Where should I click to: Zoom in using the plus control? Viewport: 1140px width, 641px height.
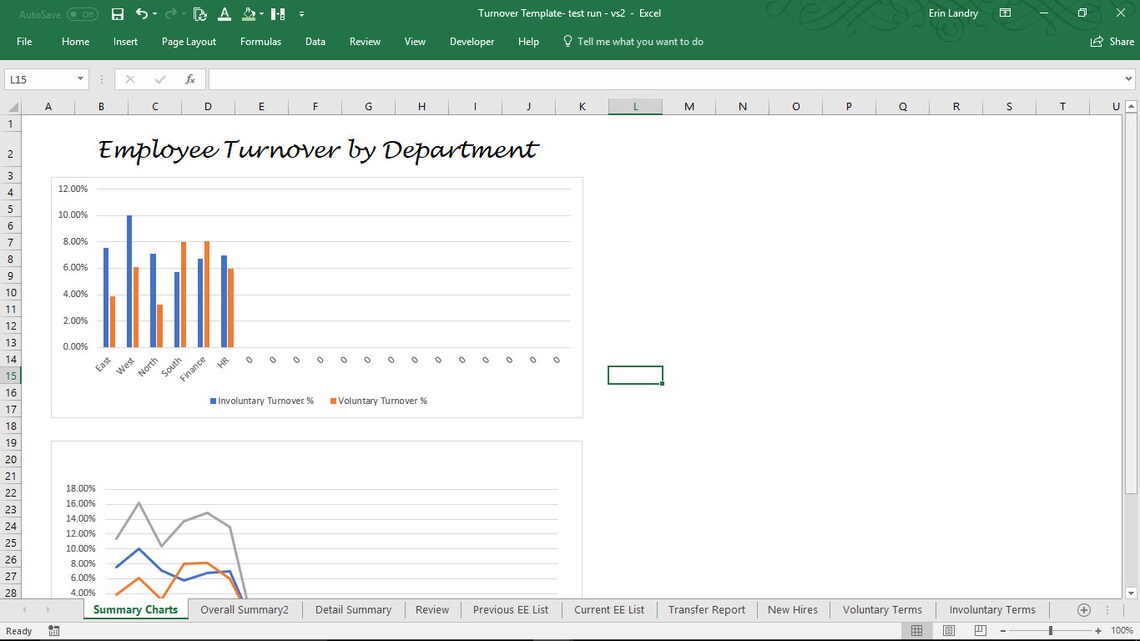point(1100,630)
